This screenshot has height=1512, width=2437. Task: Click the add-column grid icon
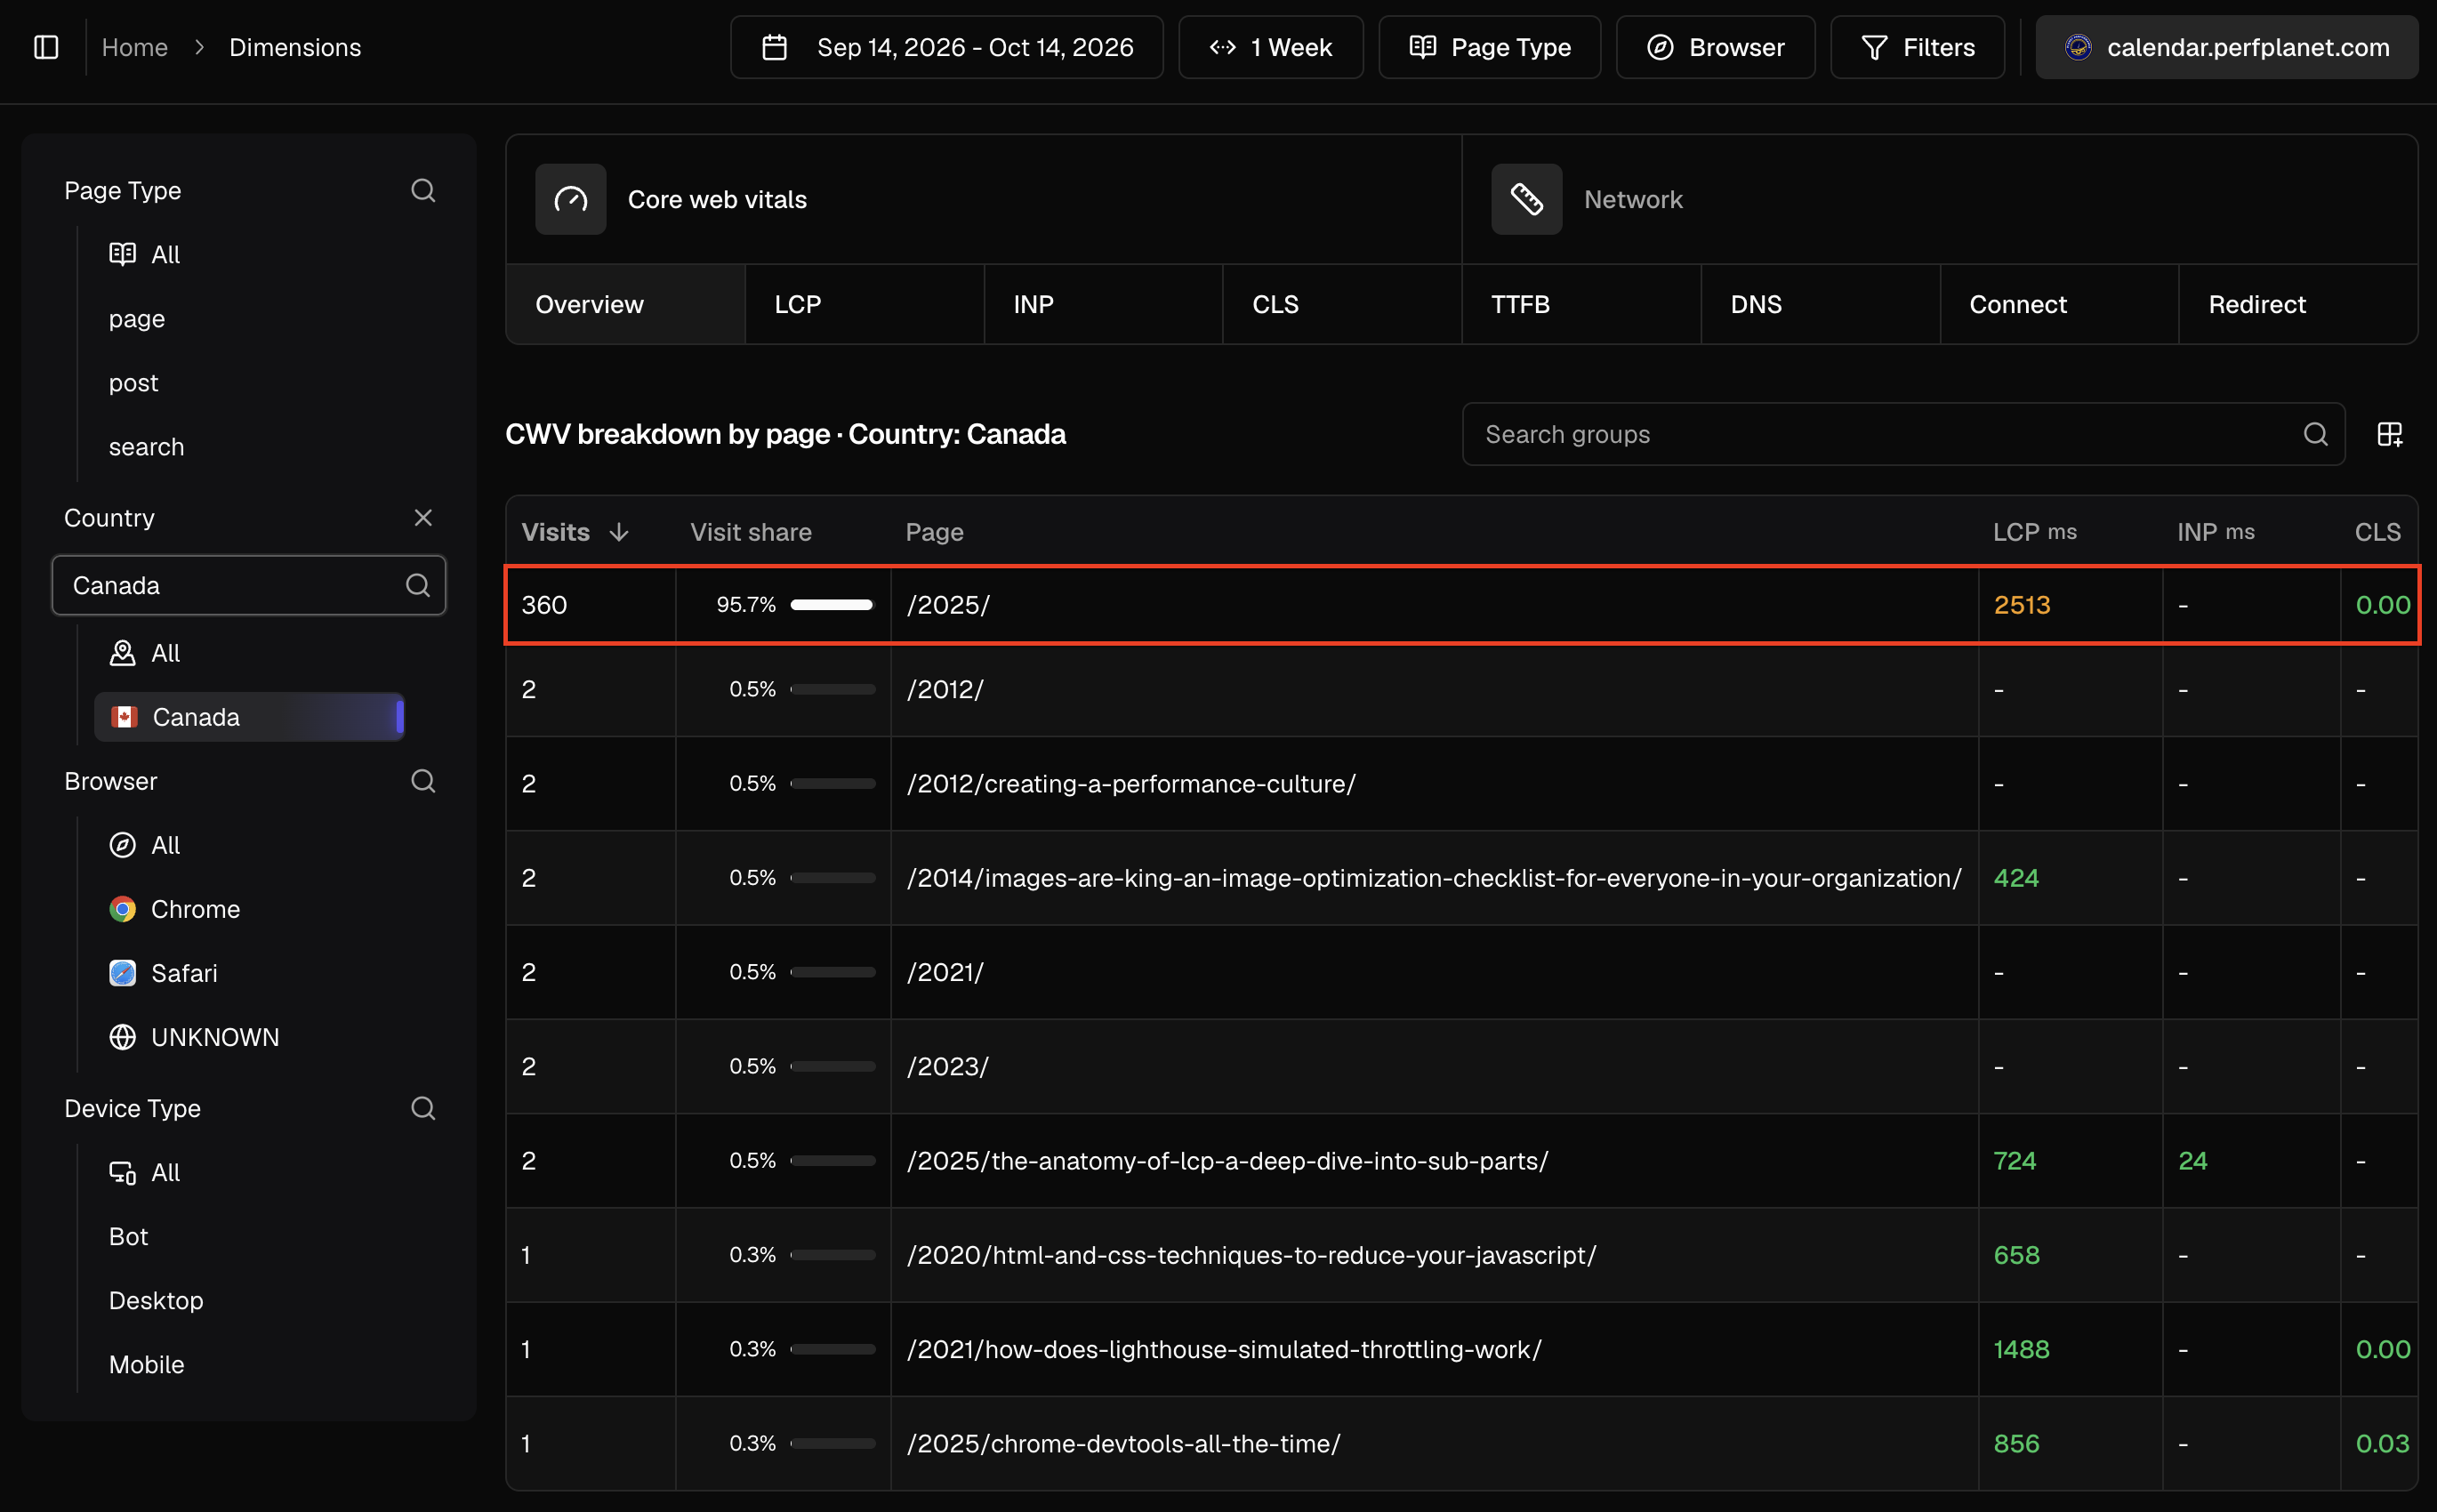[x=2389, y=434]
